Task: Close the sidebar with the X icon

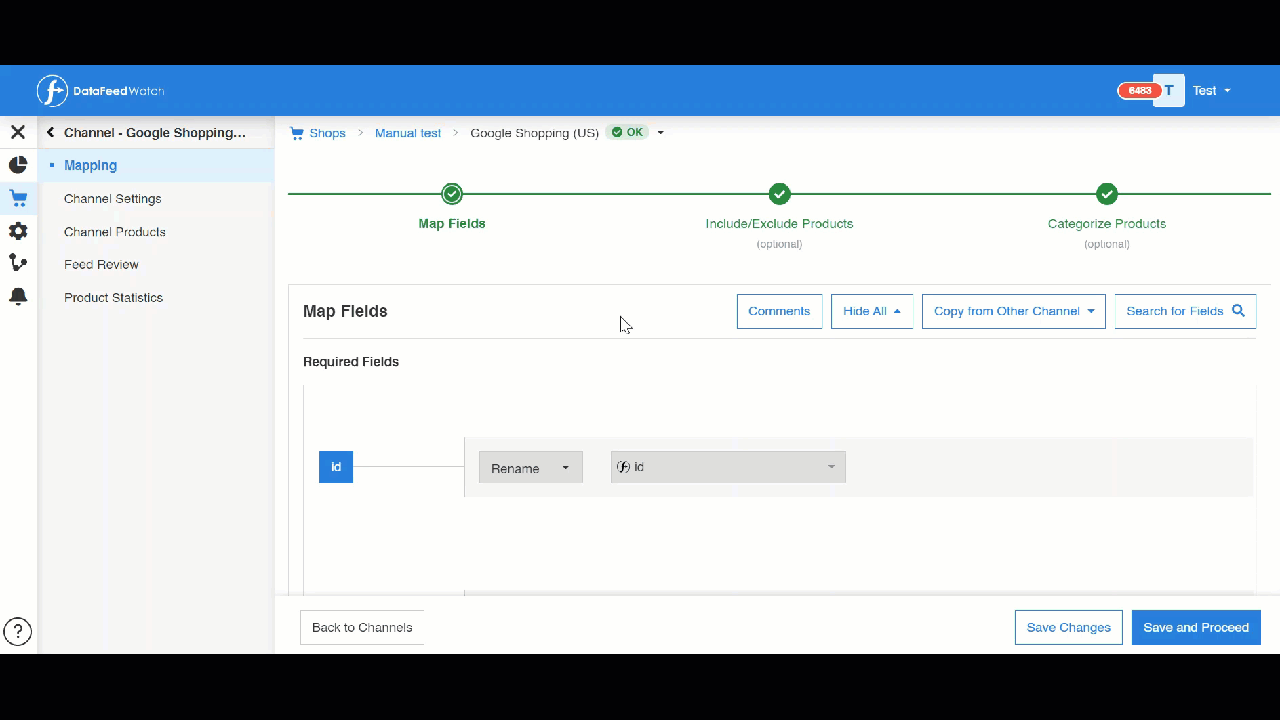Action: click(x=18, y=132)
